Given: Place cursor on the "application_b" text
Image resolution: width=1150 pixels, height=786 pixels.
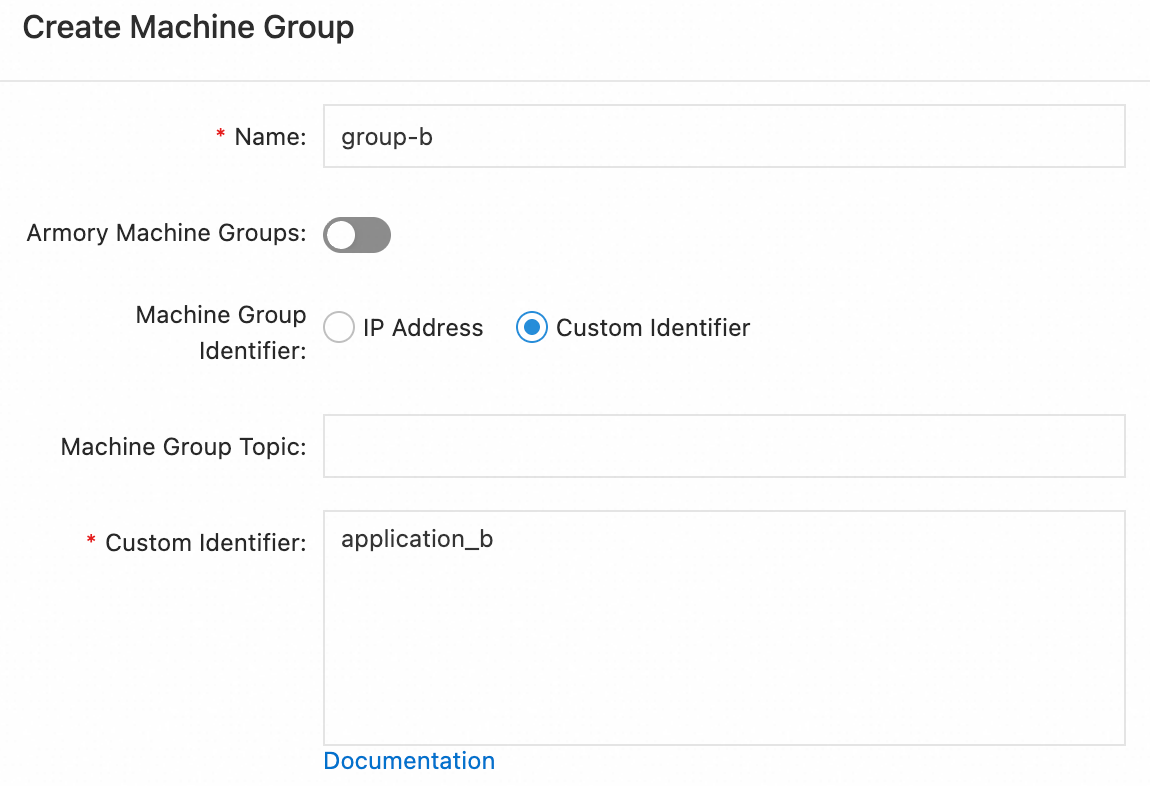Looking at the screenshot, I should click(417, 539).
